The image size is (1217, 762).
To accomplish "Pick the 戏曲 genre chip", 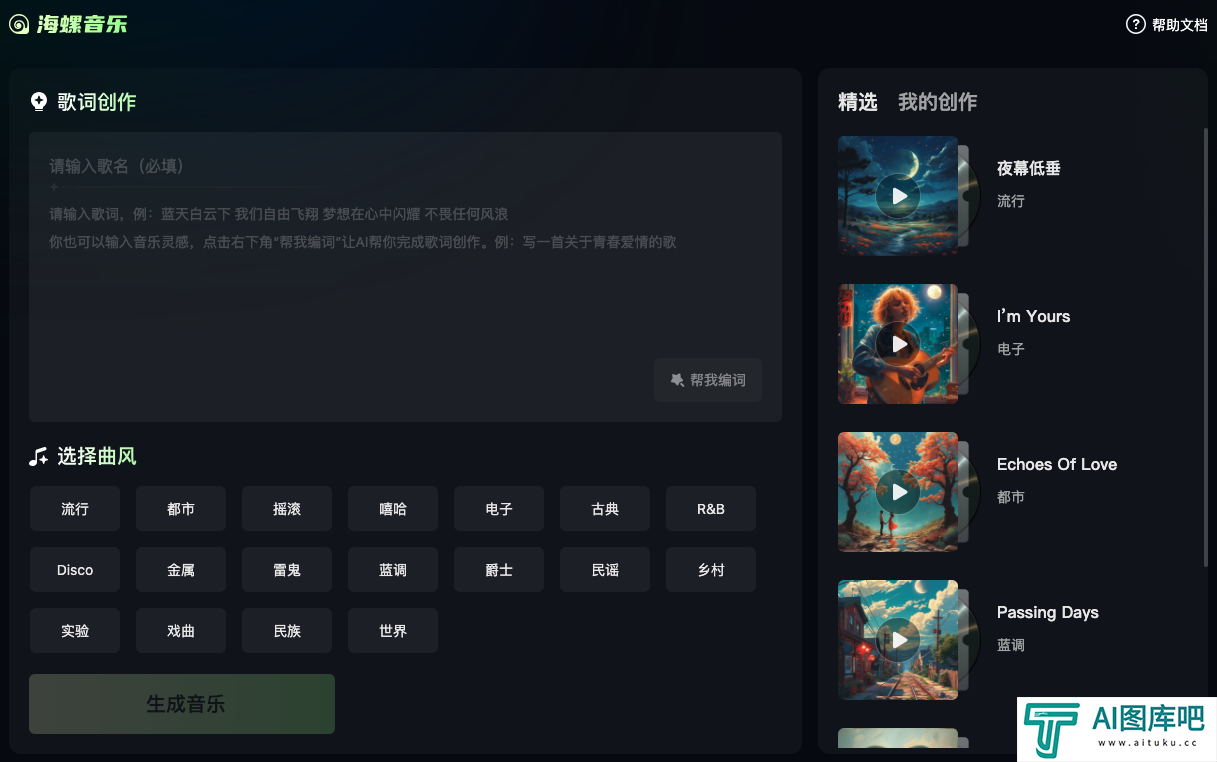I will tap(181, 631).
